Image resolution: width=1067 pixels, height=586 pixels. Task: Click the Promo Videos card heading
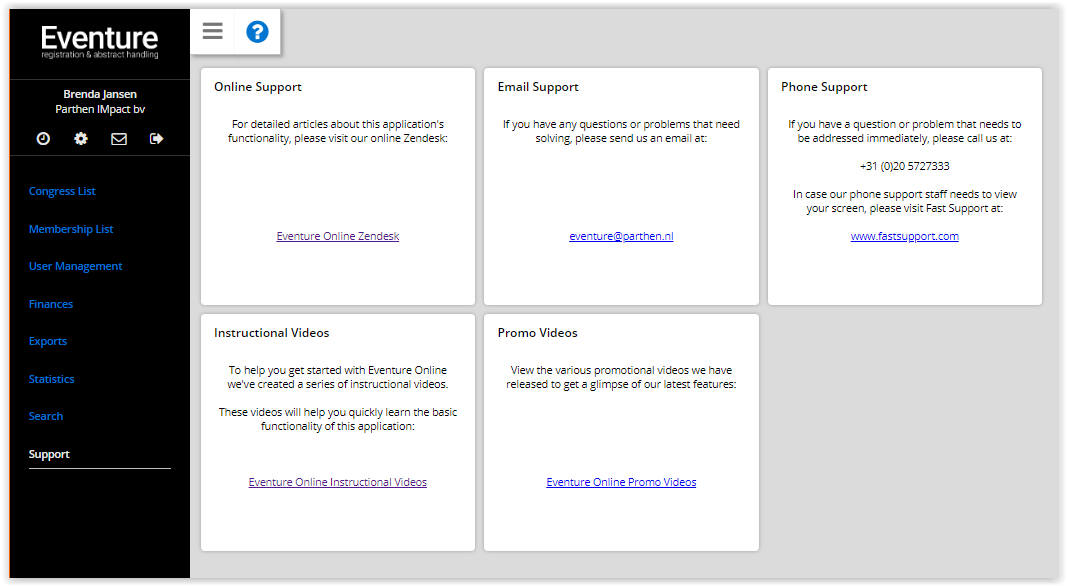coord(537,333)
